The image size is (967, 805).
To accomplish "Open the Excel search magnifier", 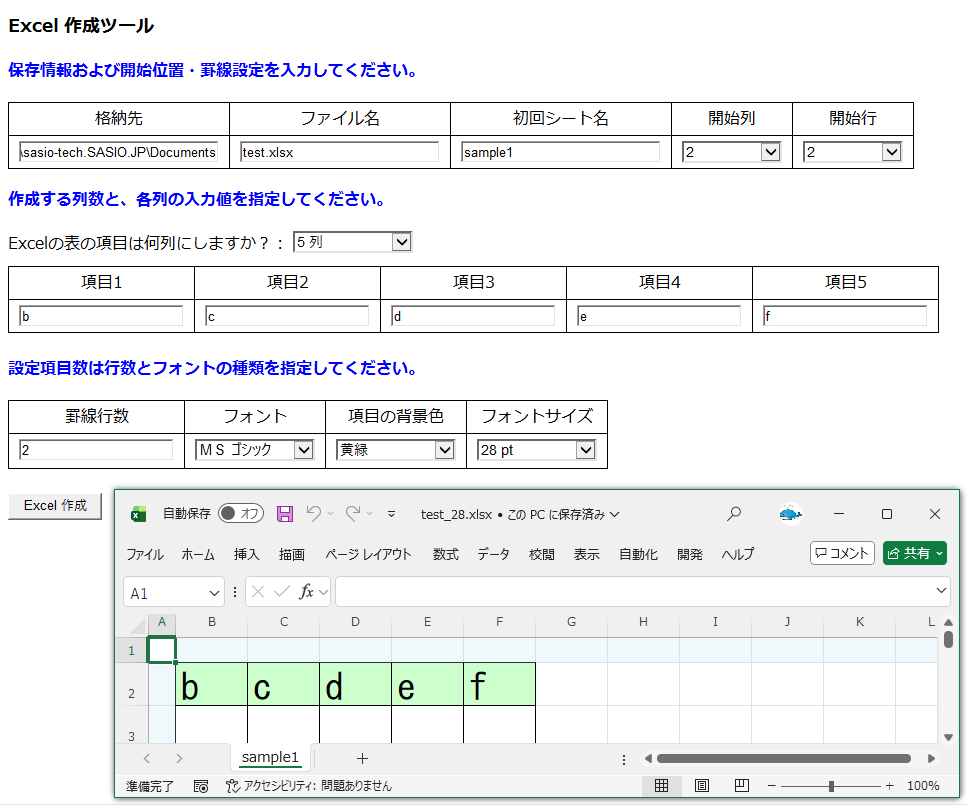I will click(x=734, y=514).
